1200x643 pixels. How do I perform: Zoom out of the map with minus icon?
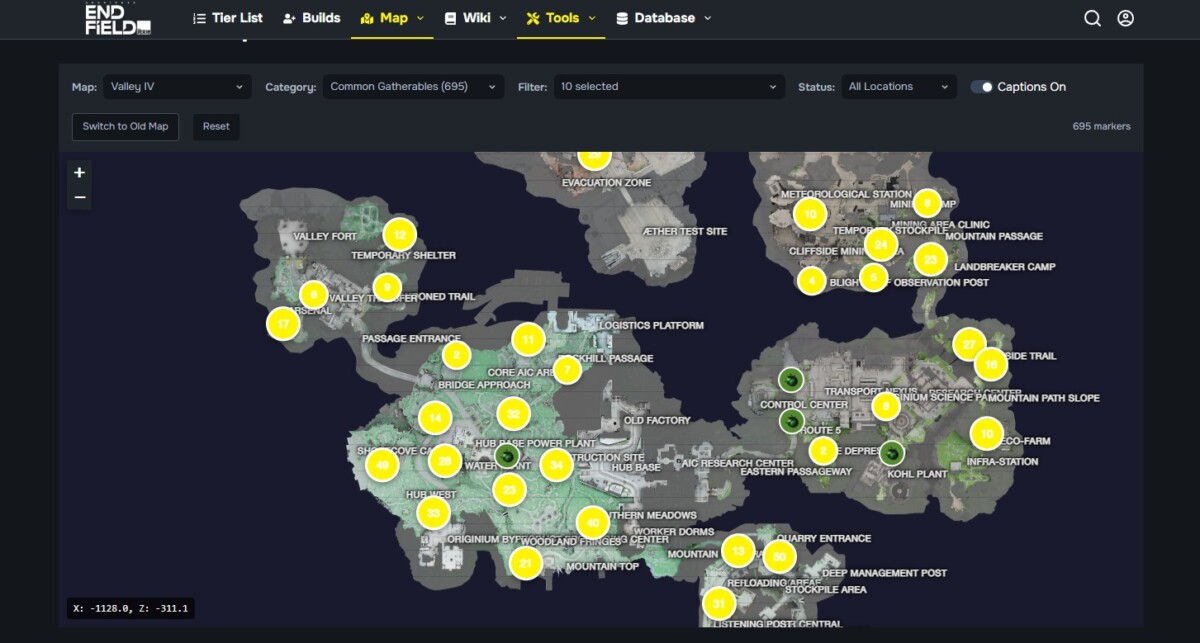79,197
